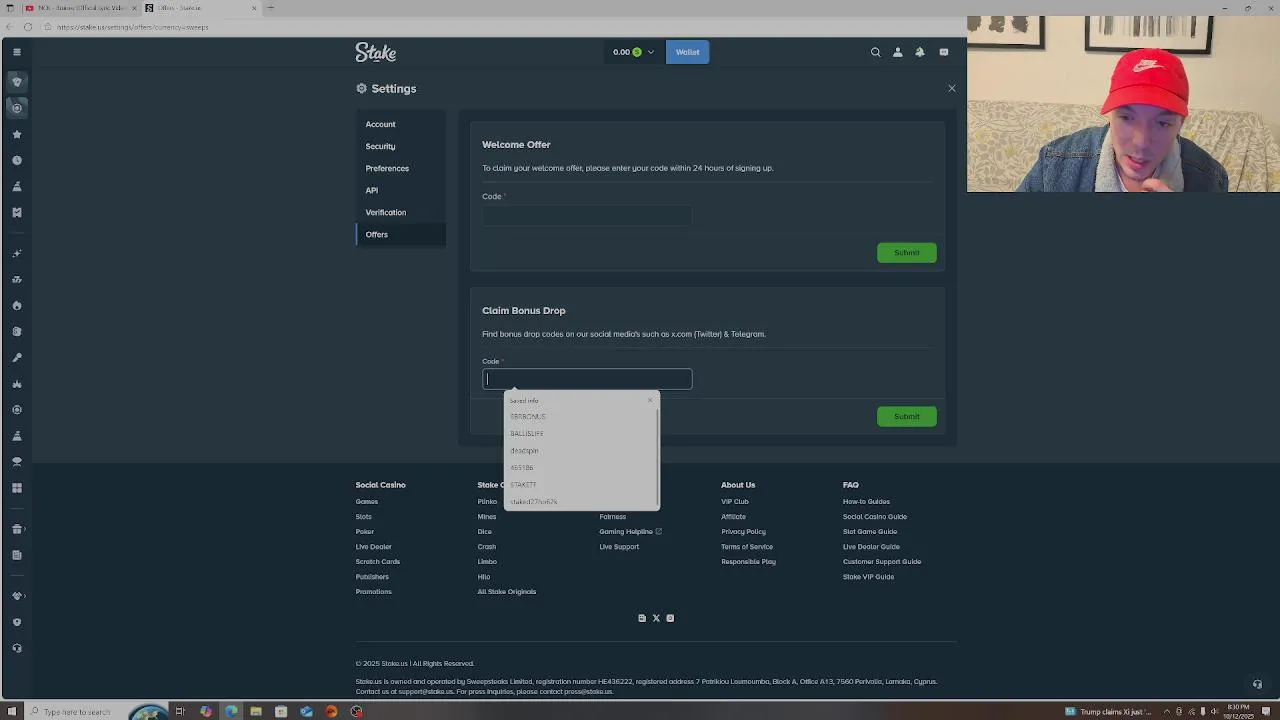Close the Settings panel with X
The width and height of the screenshot is (1280, 720).
click(951, 88)
